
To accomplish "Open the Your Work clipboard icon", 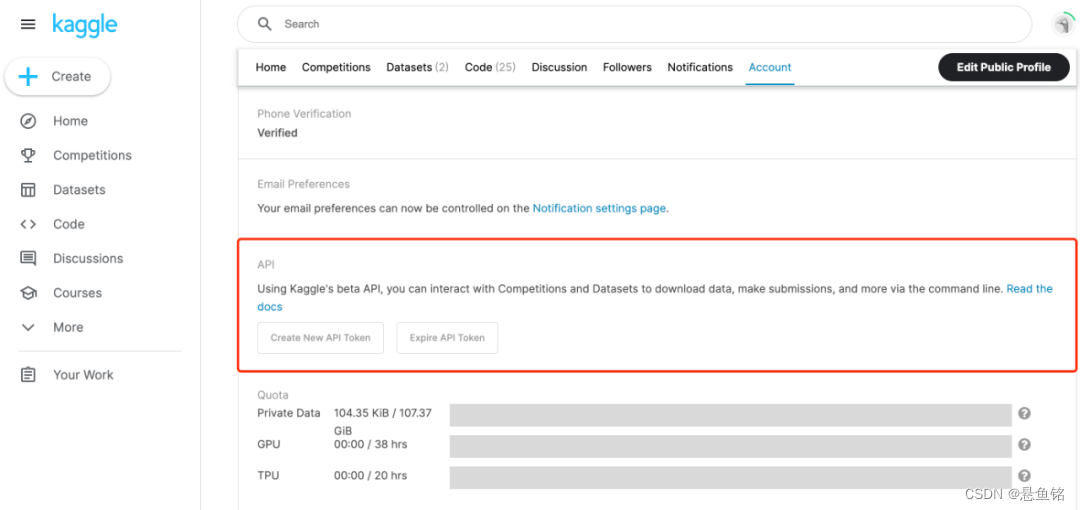I will (28, 375).
